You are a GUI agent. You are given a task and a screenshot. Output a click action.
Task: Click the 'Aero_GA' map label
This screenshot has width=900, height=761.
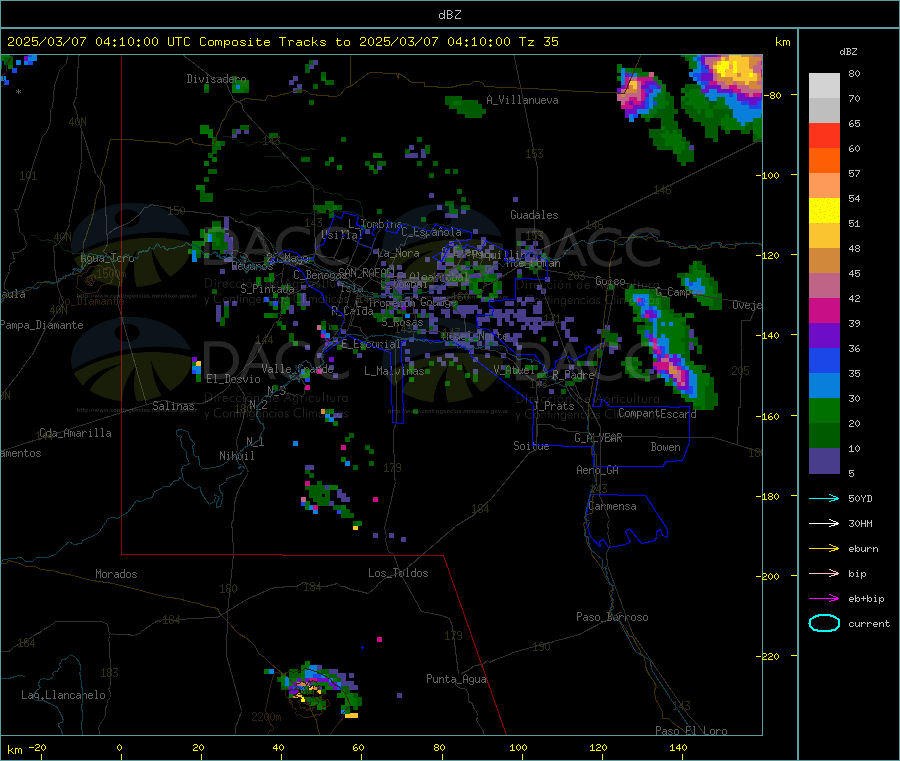[x=598, y=470]
